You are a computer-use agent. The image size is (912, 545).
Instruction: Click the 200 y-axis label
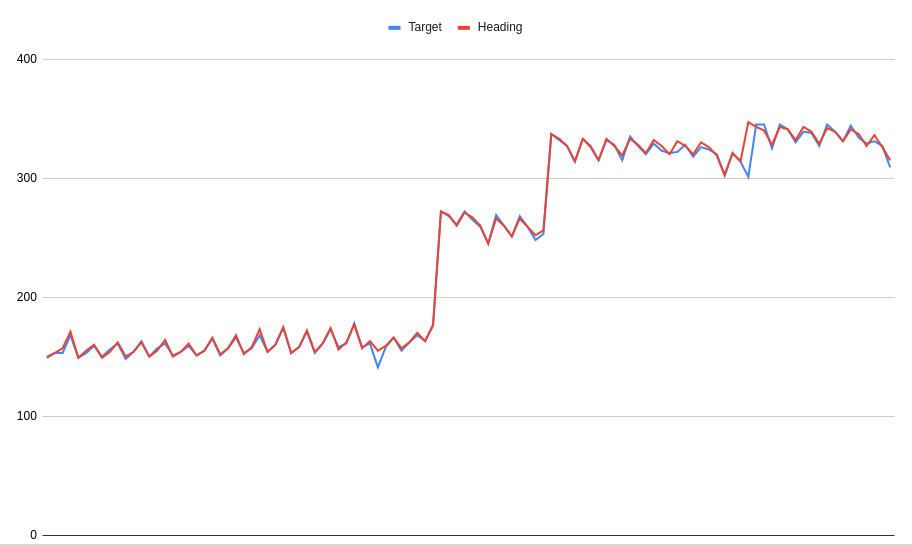[27, 297]
